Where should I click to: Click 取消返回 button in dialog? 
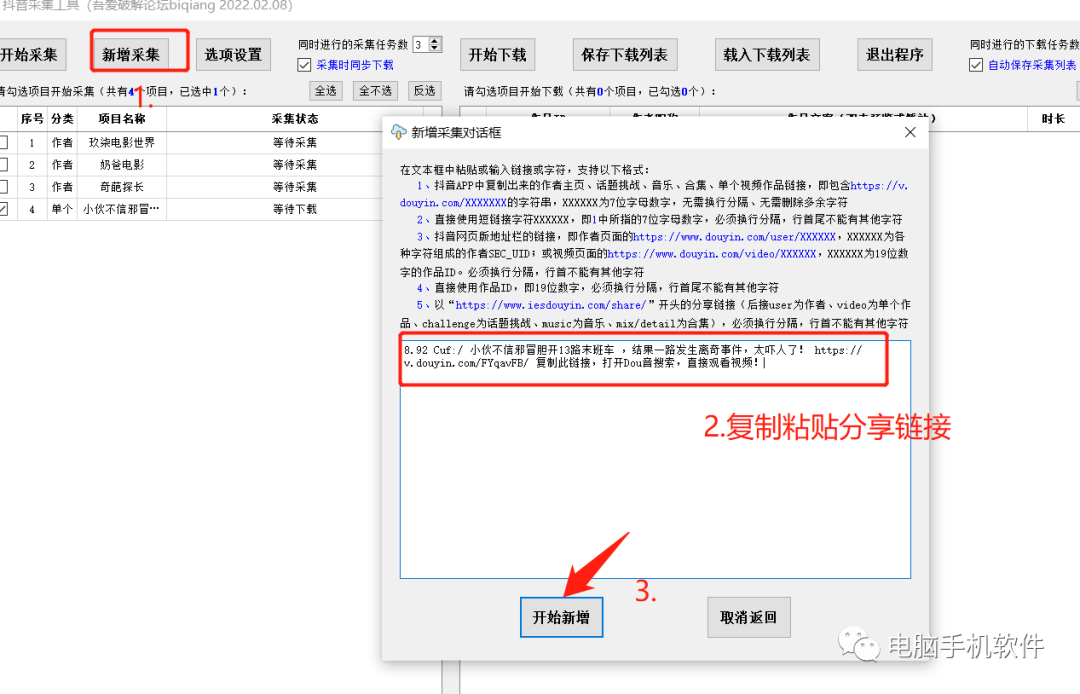point(749,618)
